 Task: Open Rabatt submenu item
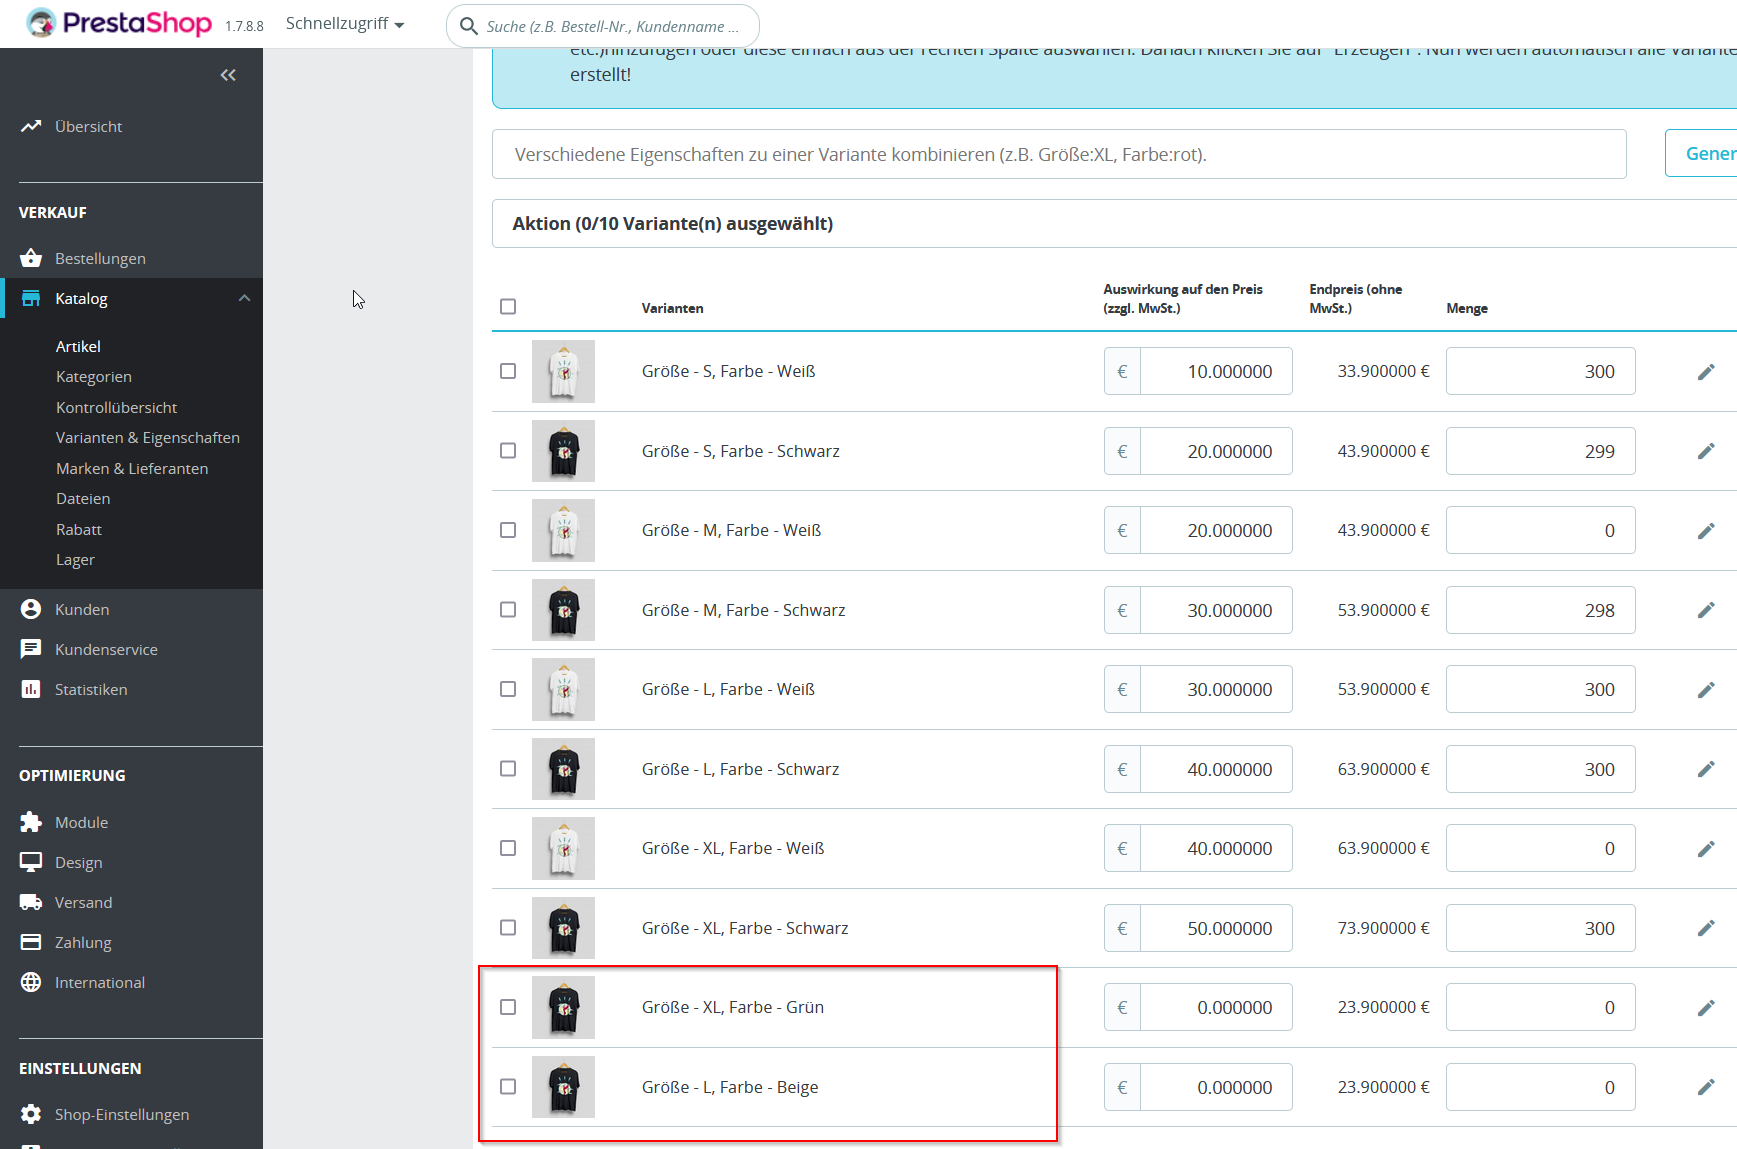coord(79,530)
